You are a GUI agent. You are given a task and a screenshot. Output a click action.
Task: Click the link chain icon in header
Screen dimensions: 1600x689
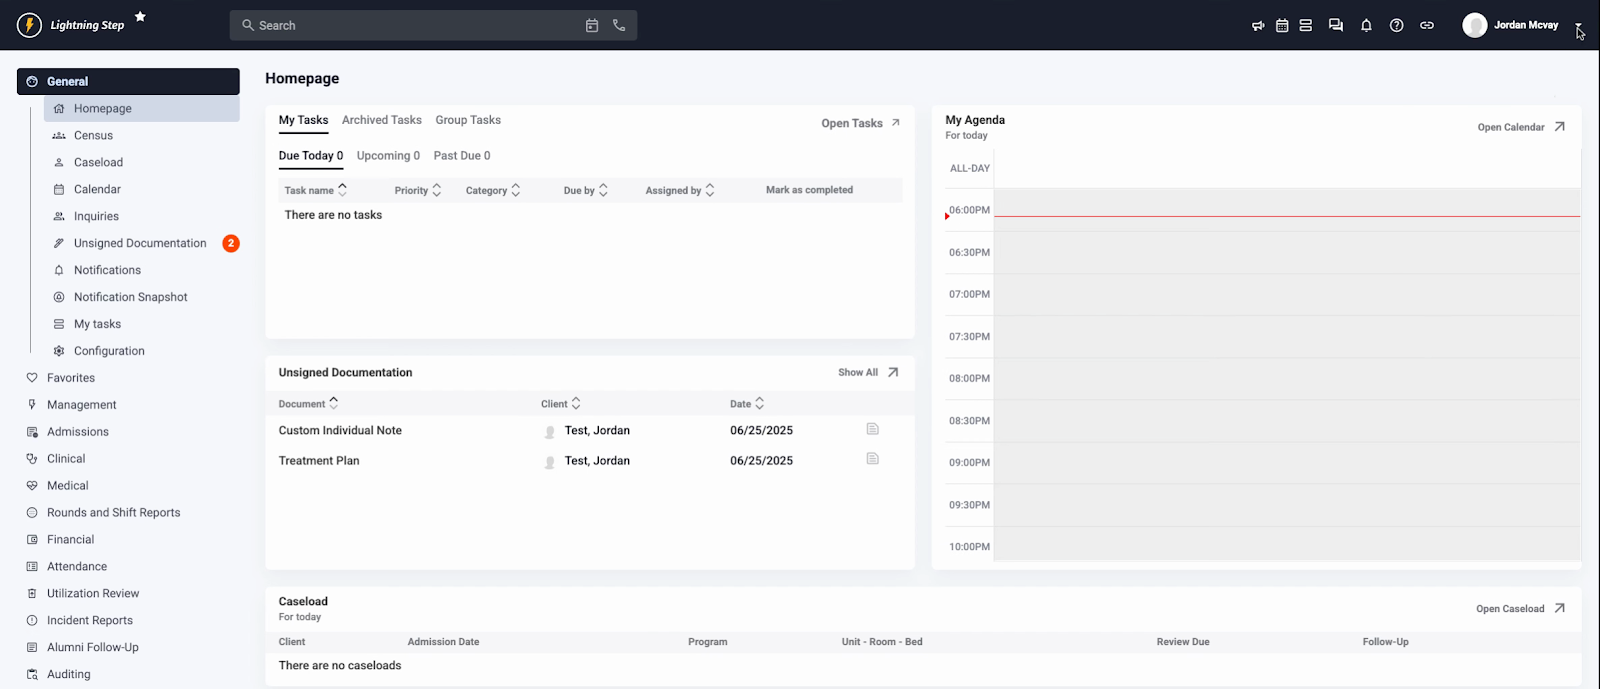click(x=1427, y=25)
